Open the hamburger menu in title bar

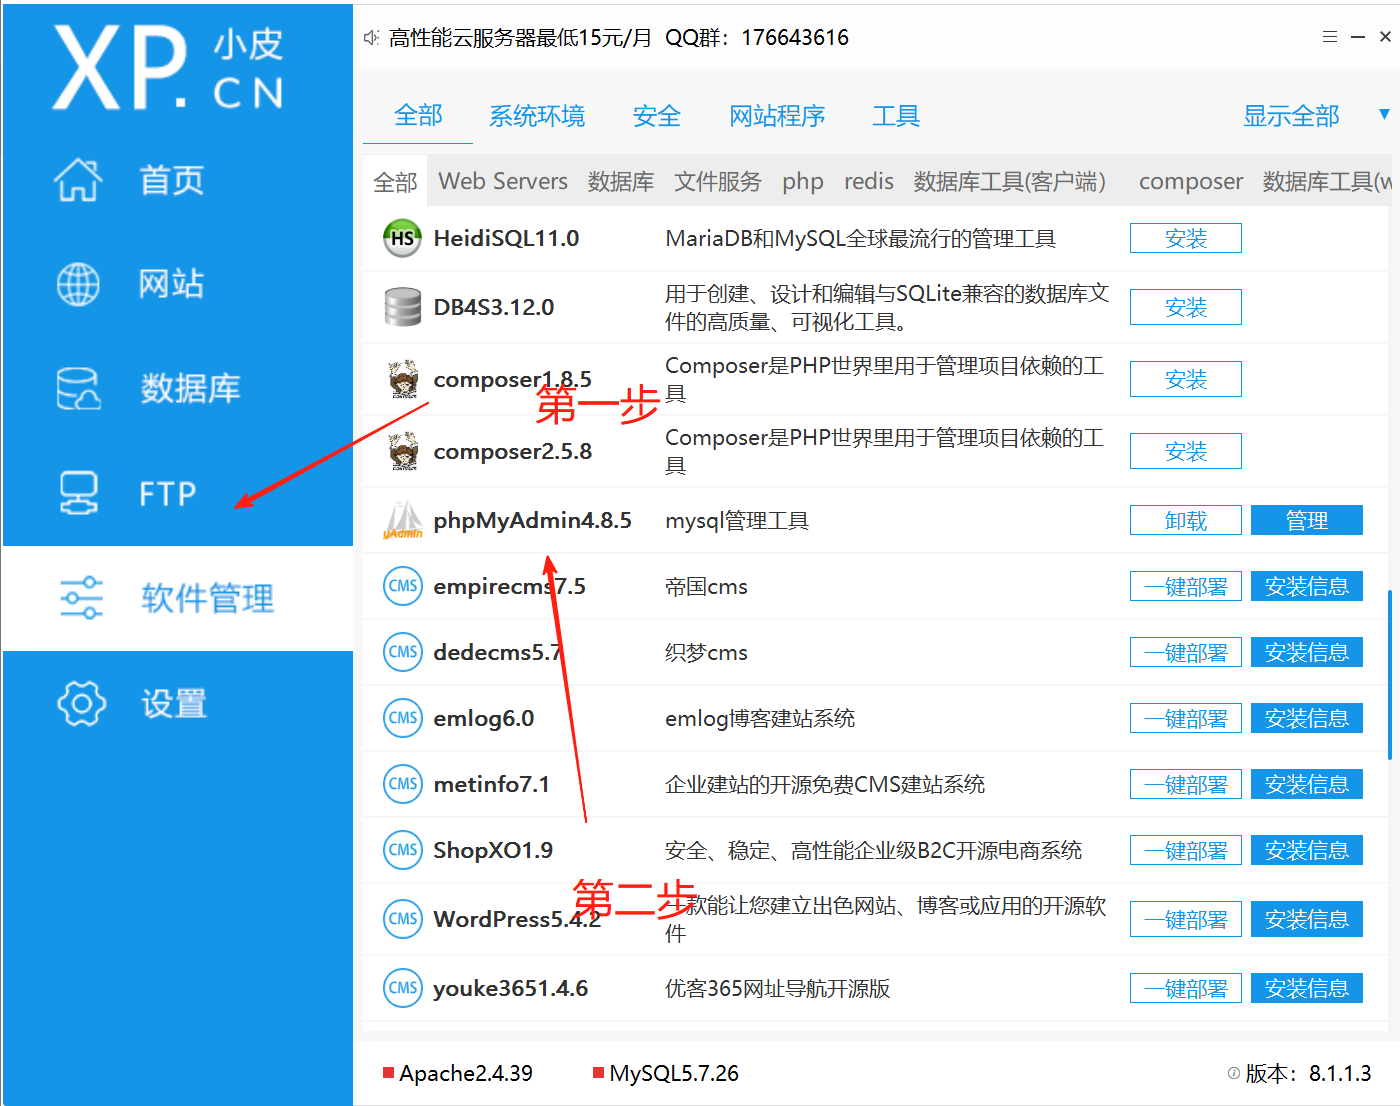click(x=1330, y=37)
